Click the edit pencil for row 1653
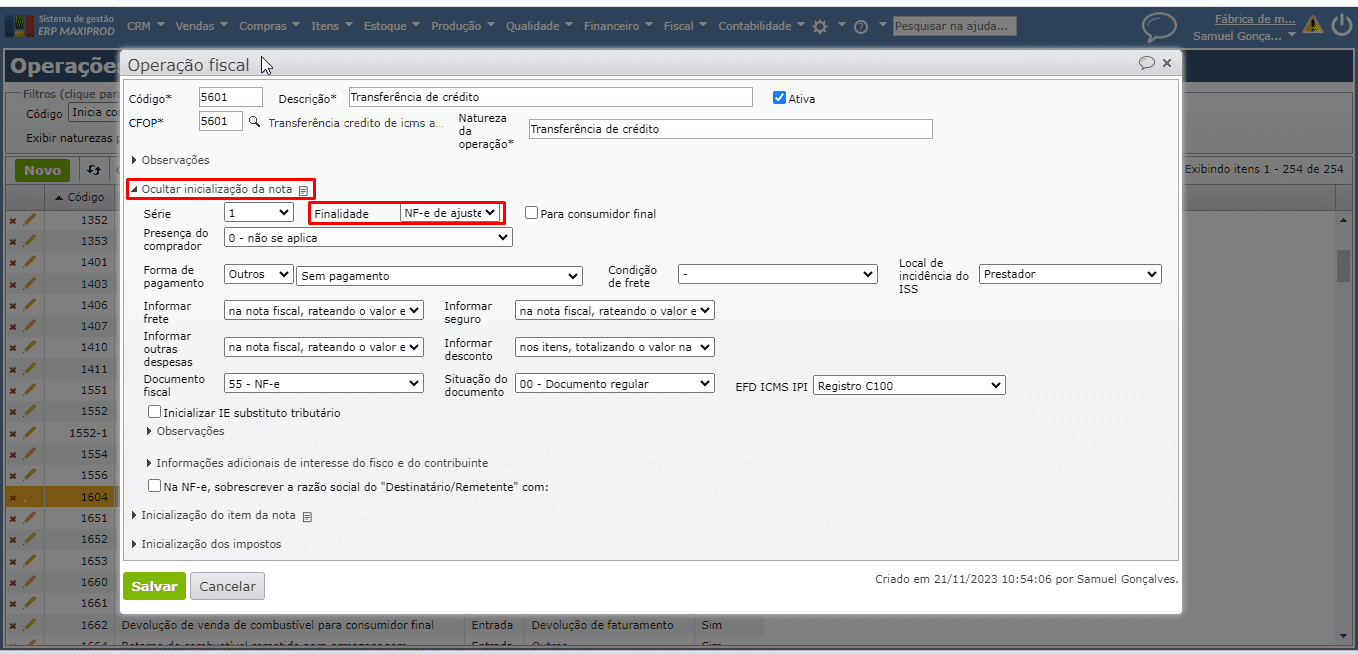Screen dimensions: 1358x654 coord(29,561)
